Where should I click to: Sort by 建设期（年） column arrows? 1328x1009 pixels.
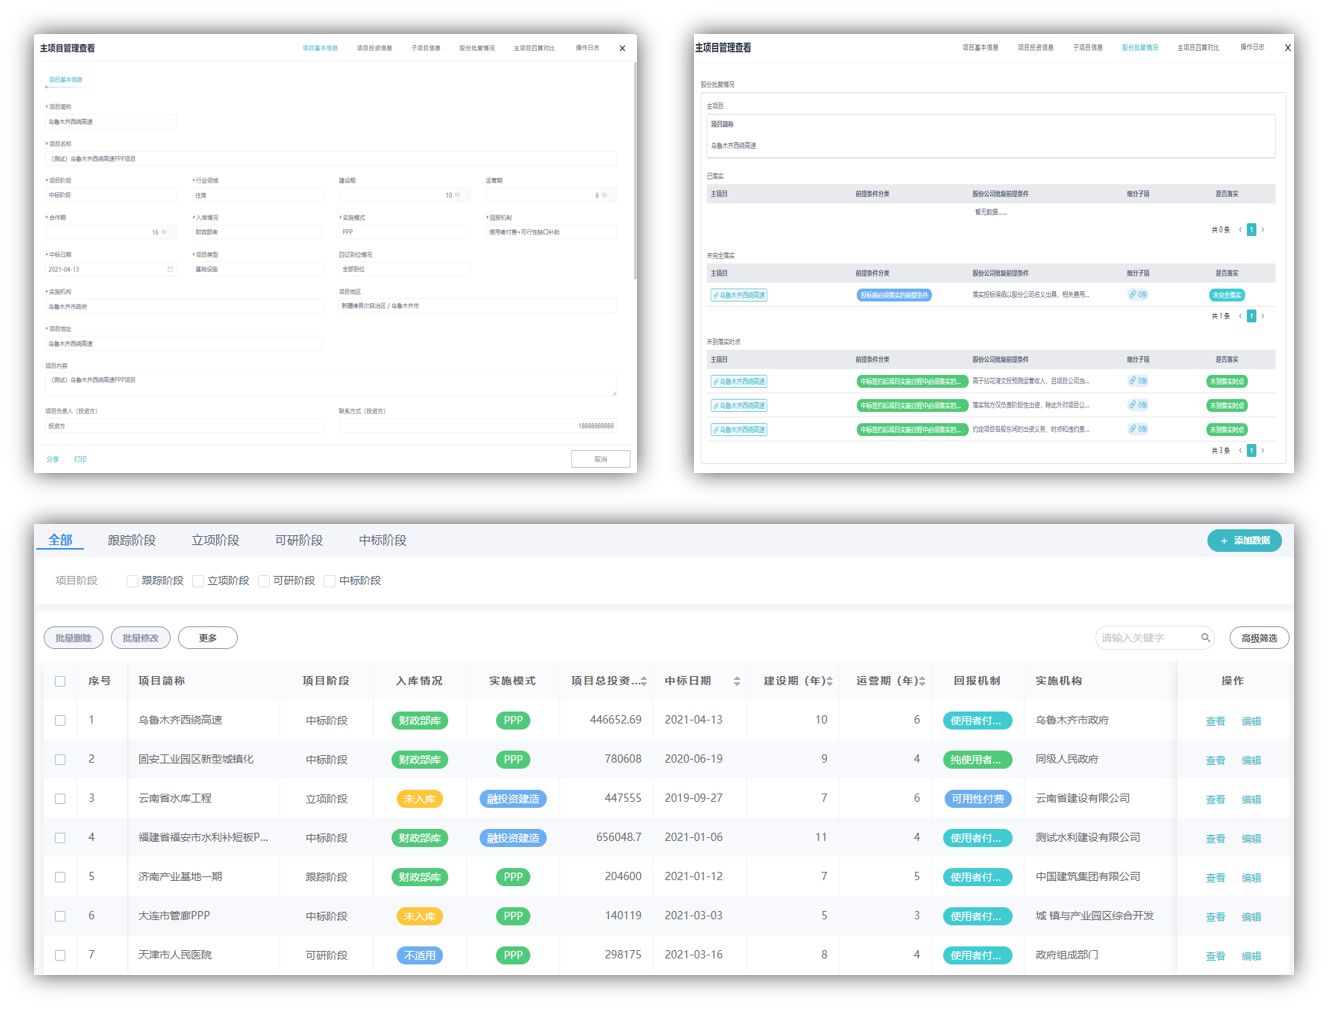(x=830, y=681)
